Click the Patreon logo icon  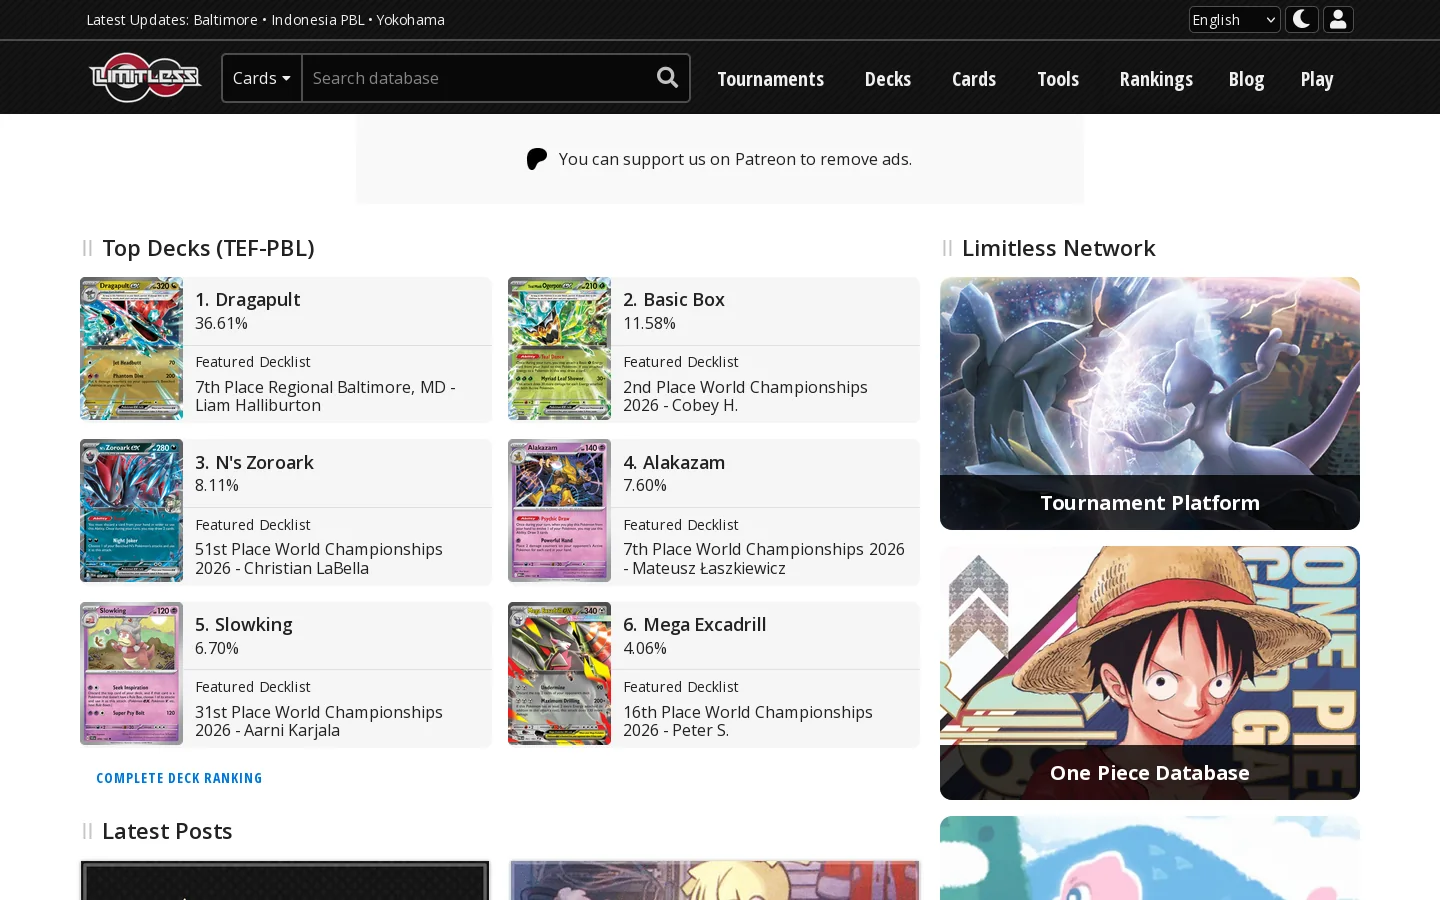[x=537, y=159]
